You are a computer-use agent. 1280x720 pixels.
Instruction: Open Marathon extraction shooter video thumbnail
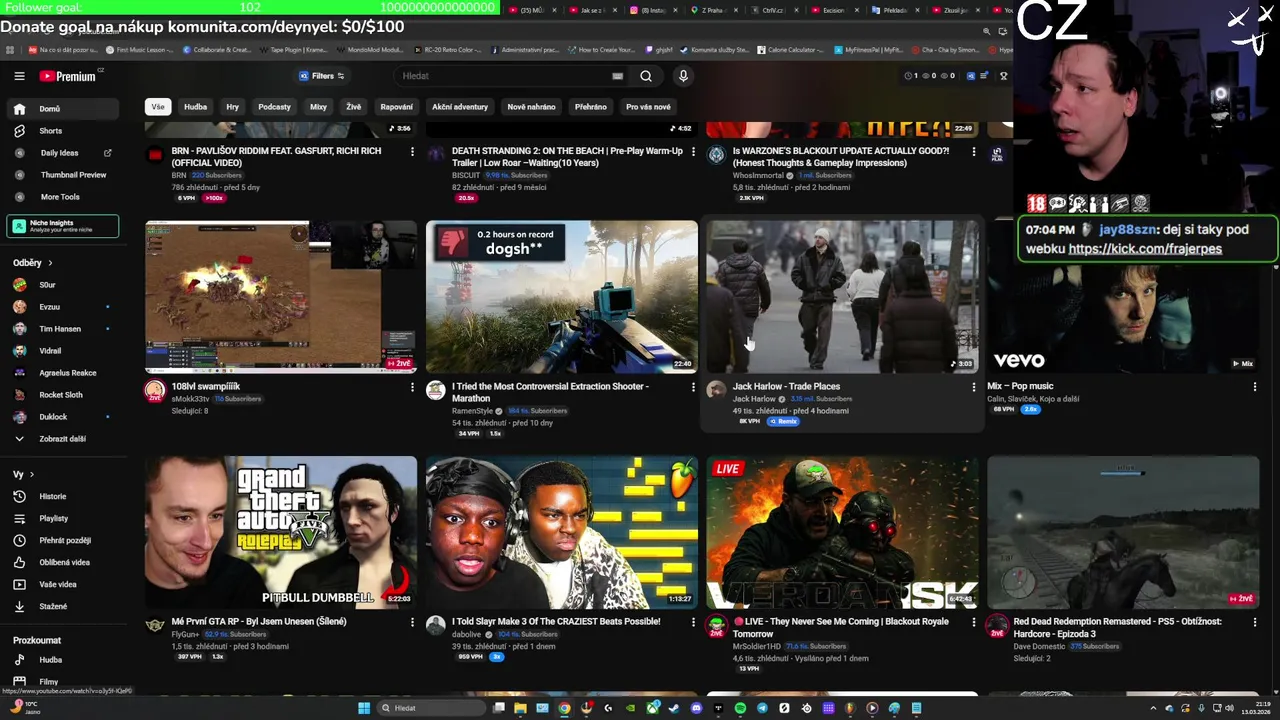(562, 297)
